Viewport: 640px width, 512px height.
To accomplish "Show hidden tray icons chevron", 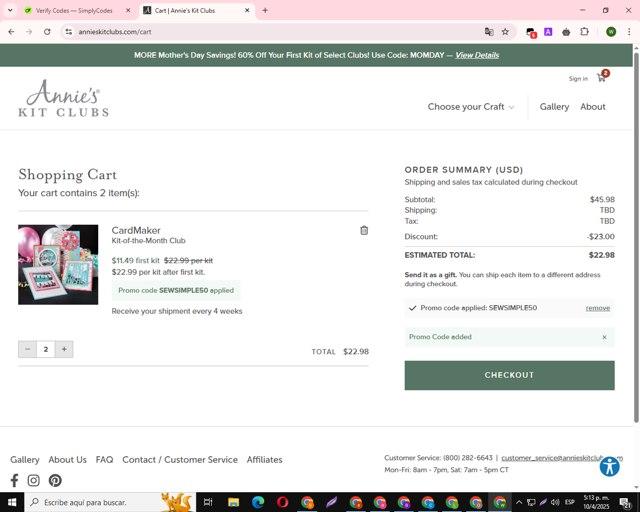I will click(518, 502).
